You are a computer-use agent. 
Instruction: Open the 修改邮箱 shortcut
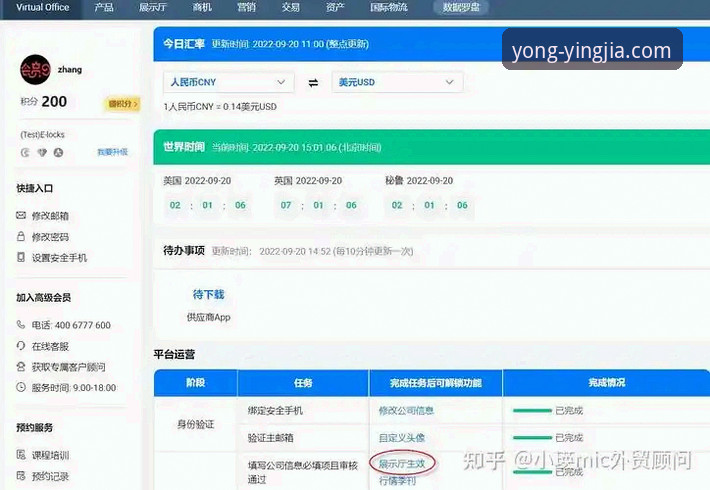[50, 216]
